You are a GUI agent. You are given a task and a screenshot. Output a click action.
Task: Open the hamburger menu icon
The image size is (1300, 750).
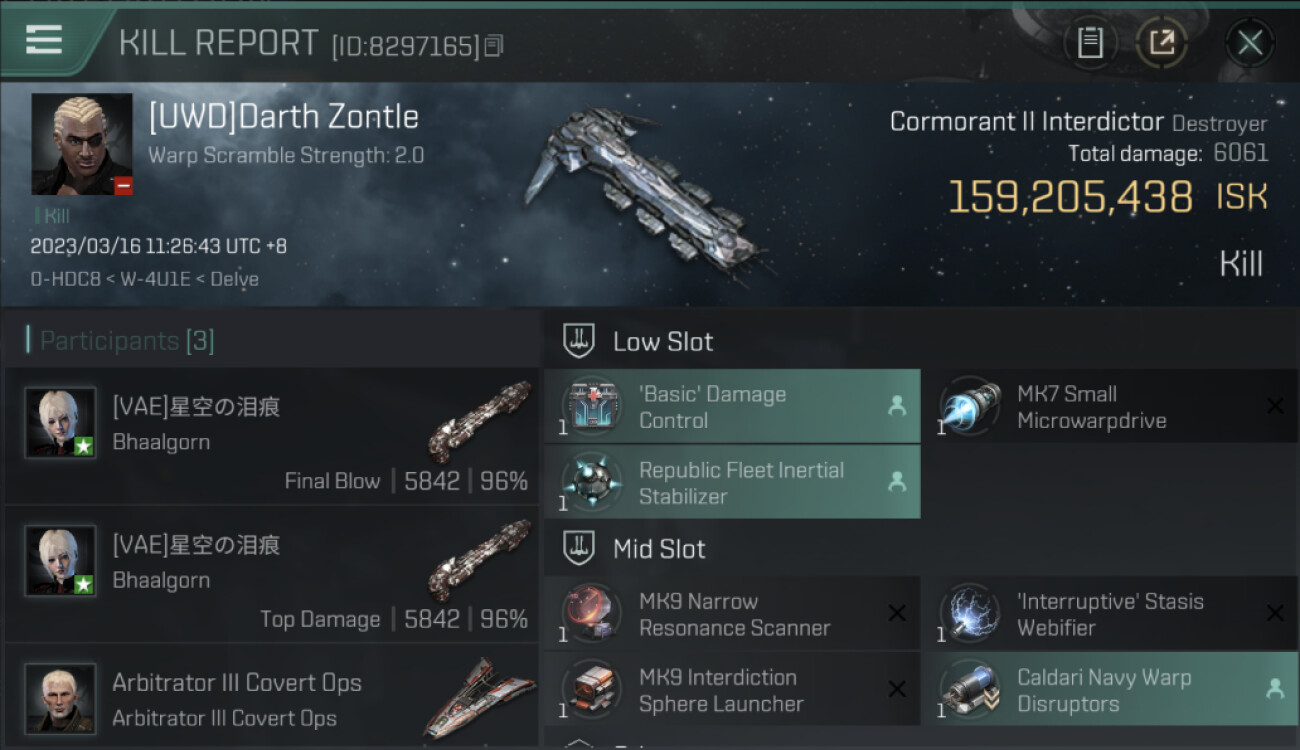(44, 40)
